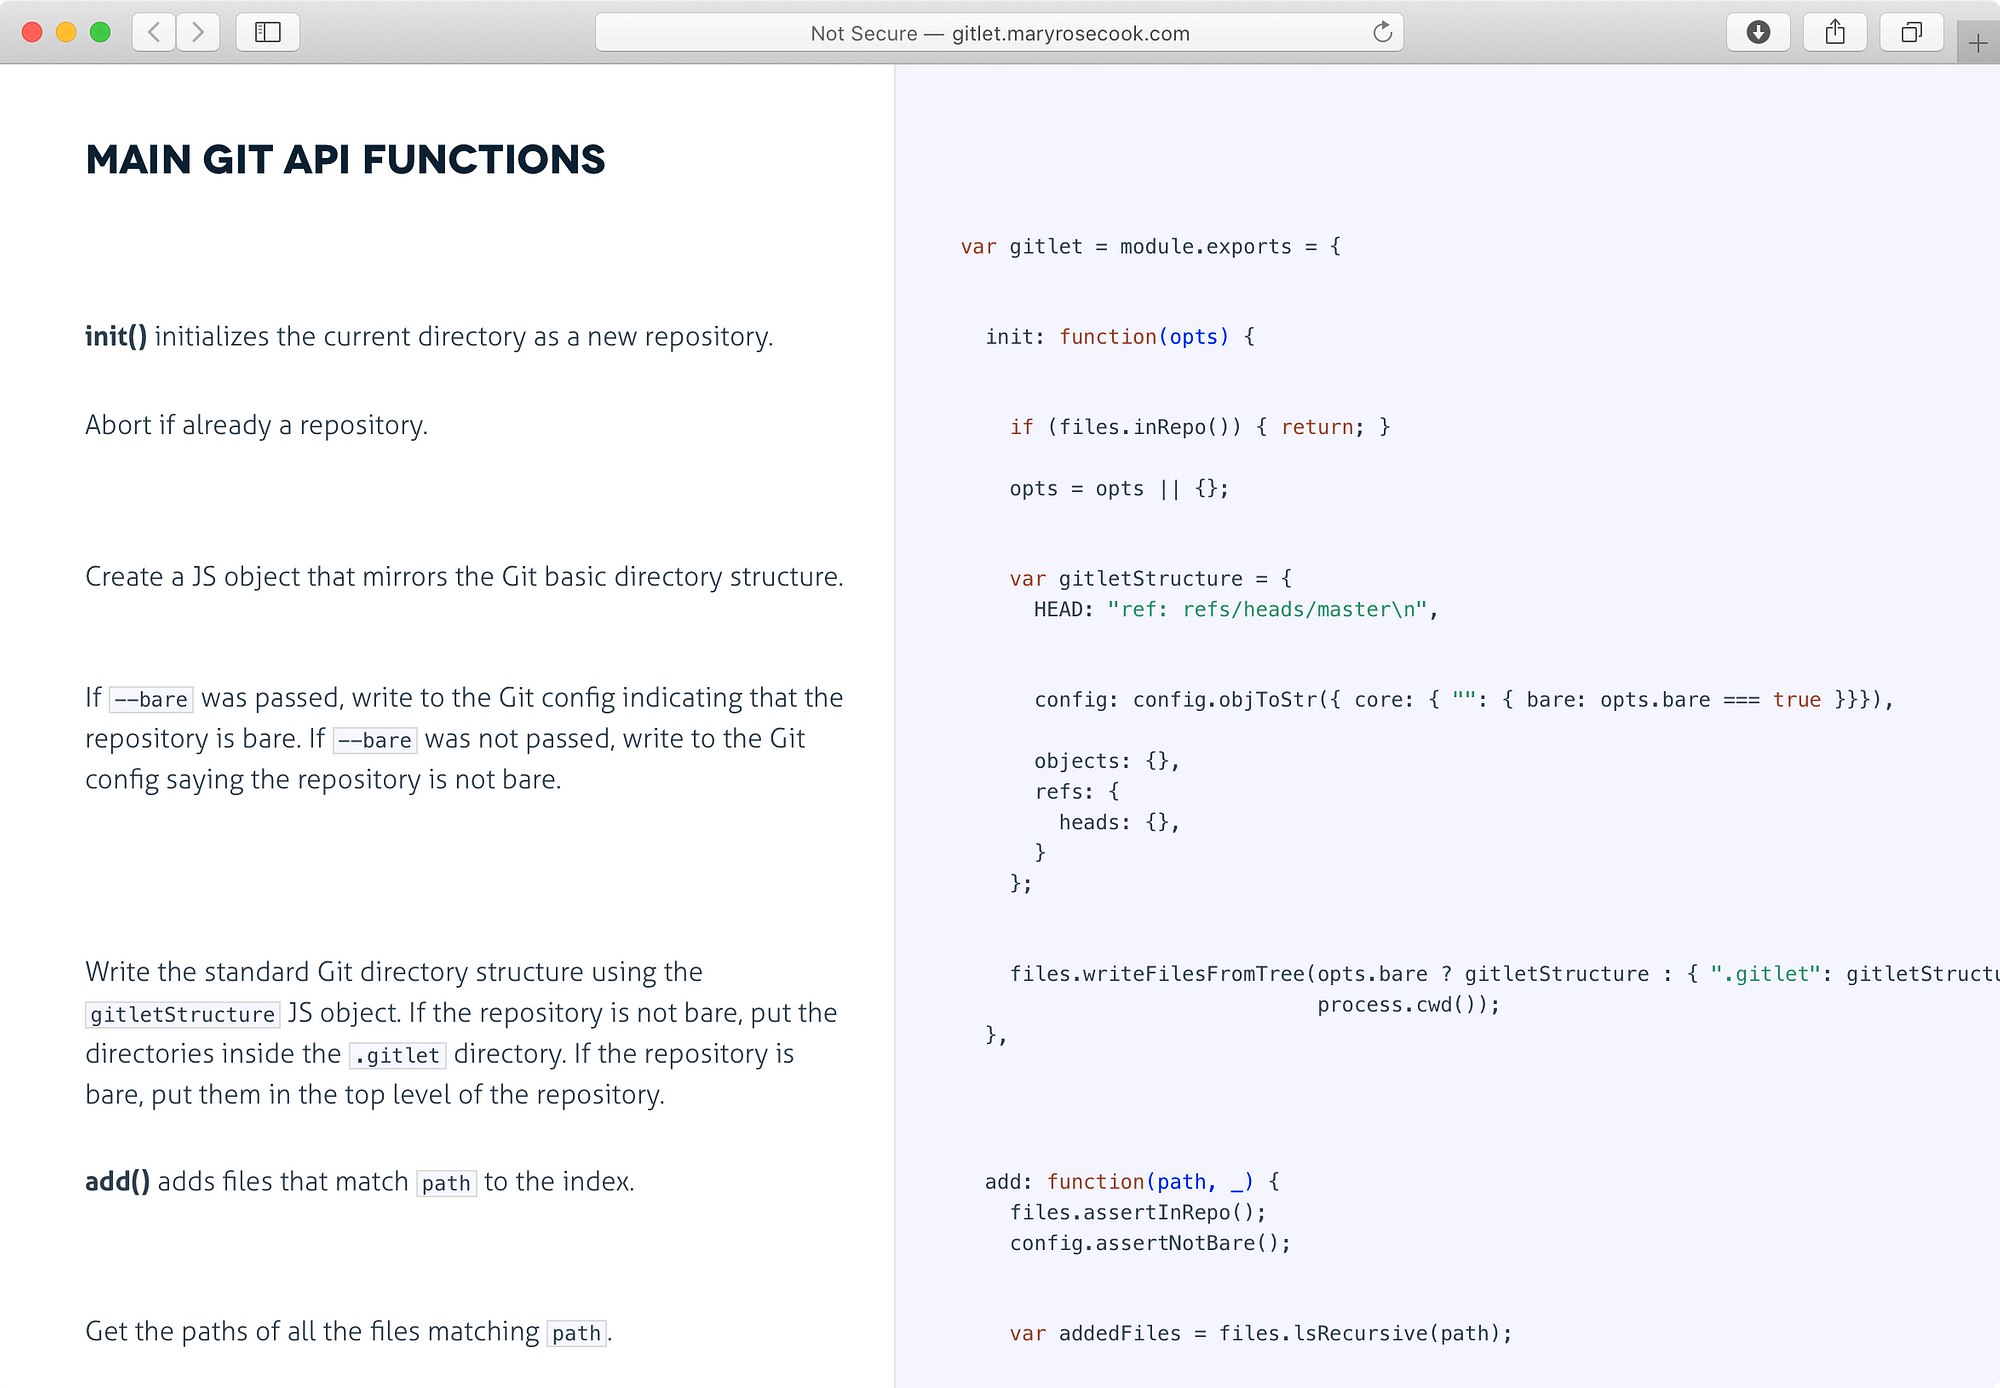Click 'init: function(opts) {' code line
Image resolution: width=2000 pixels, height=1388 pixels.
[1120, 337]
